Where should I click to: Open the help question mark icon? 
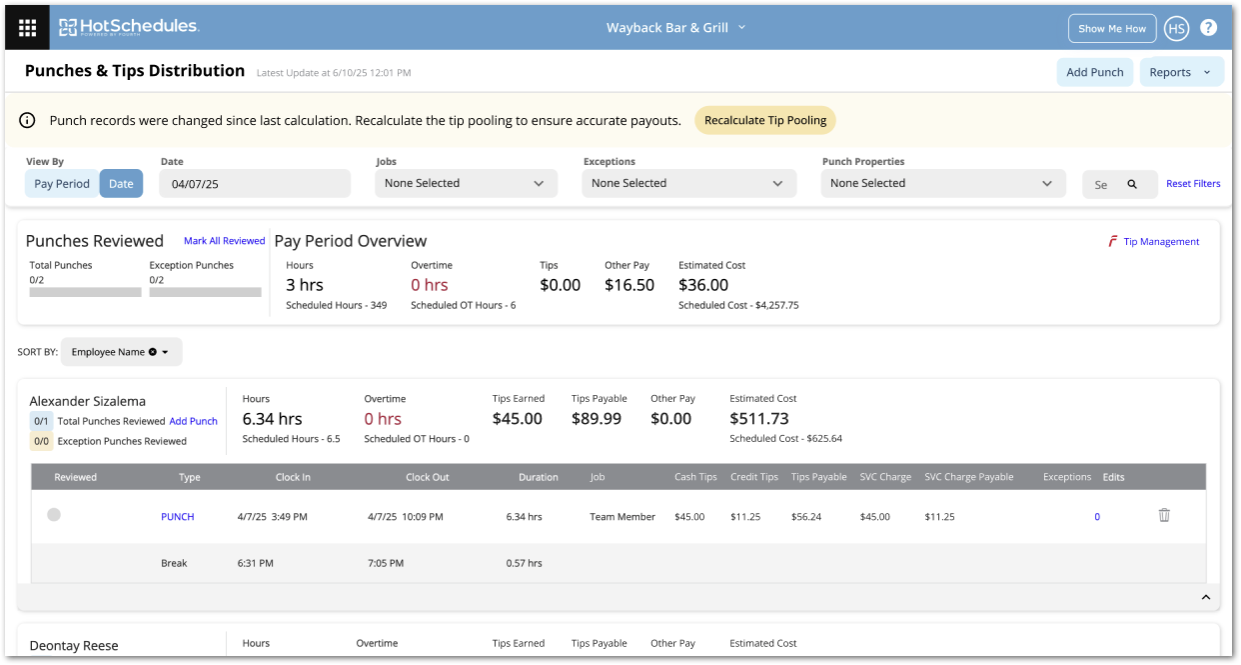coord(1208,28)
